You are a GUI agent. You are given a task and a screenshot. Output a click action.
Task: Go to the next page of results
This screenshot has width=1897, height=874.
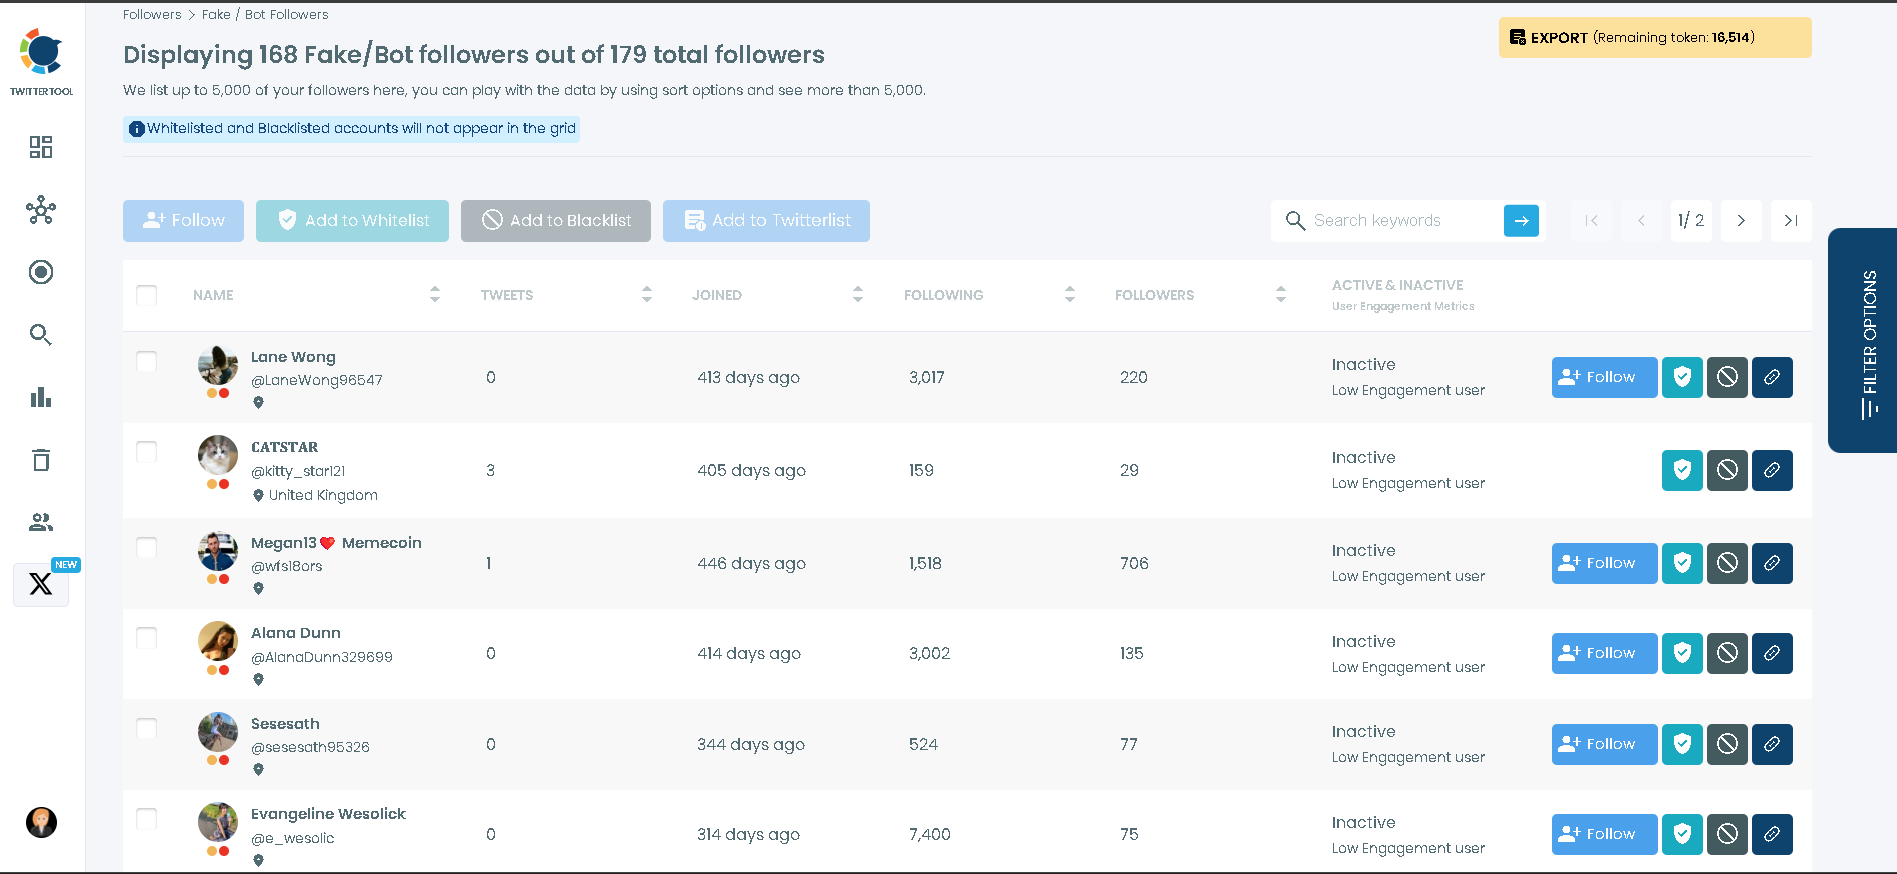pos(1741,221)
